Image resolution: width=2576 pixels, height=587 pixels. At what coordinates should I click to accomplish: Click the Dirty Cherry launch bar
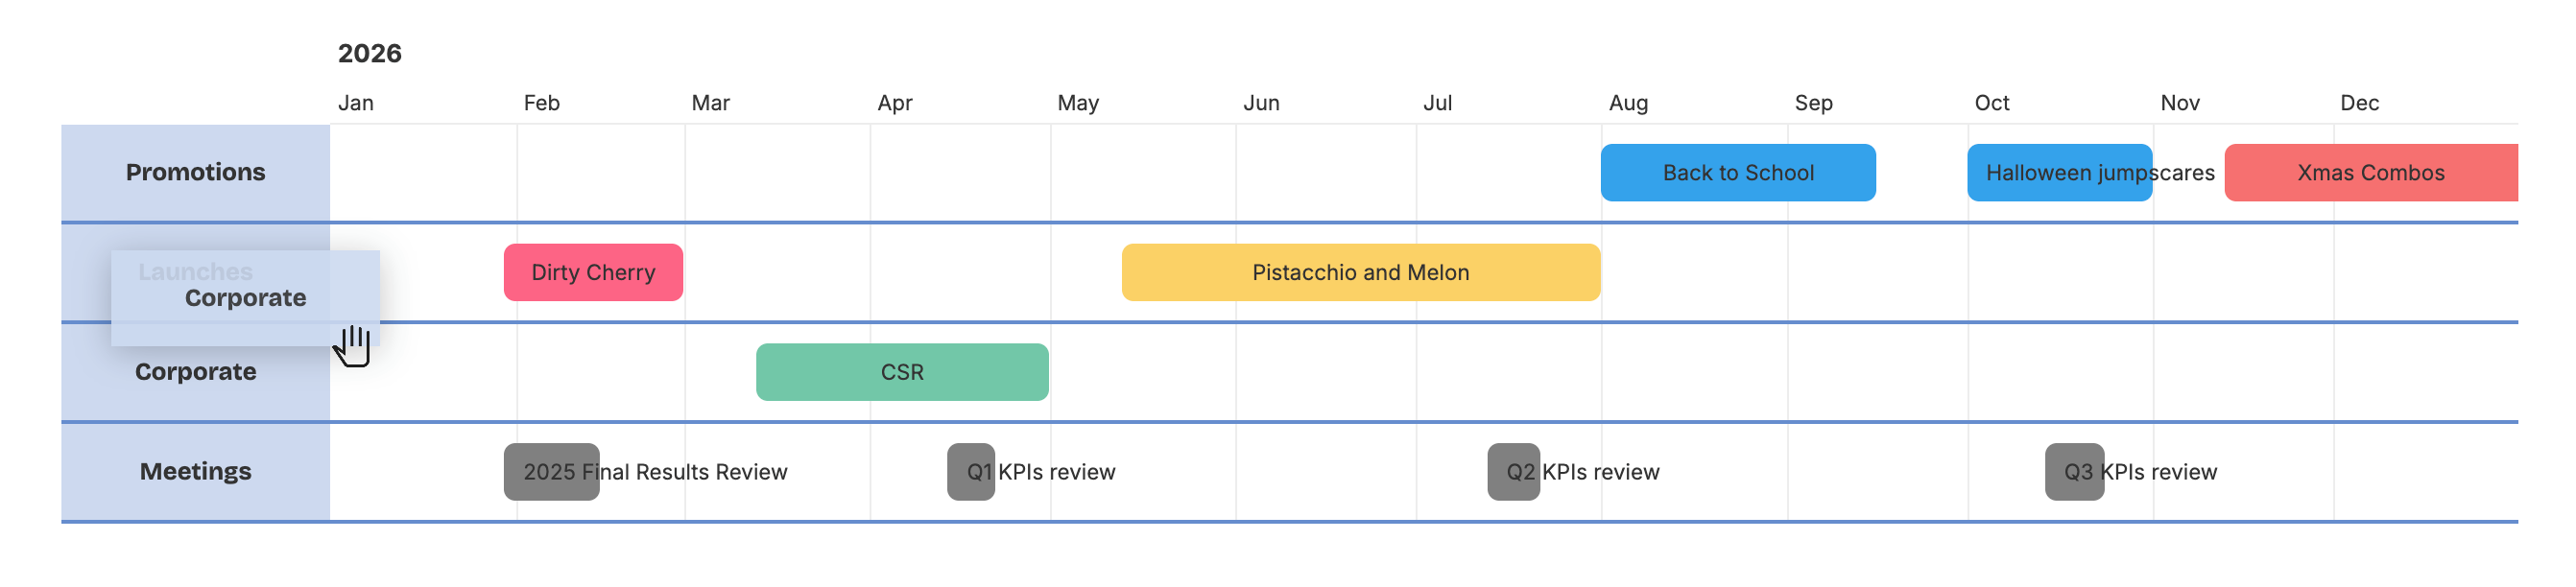(592, 271)
